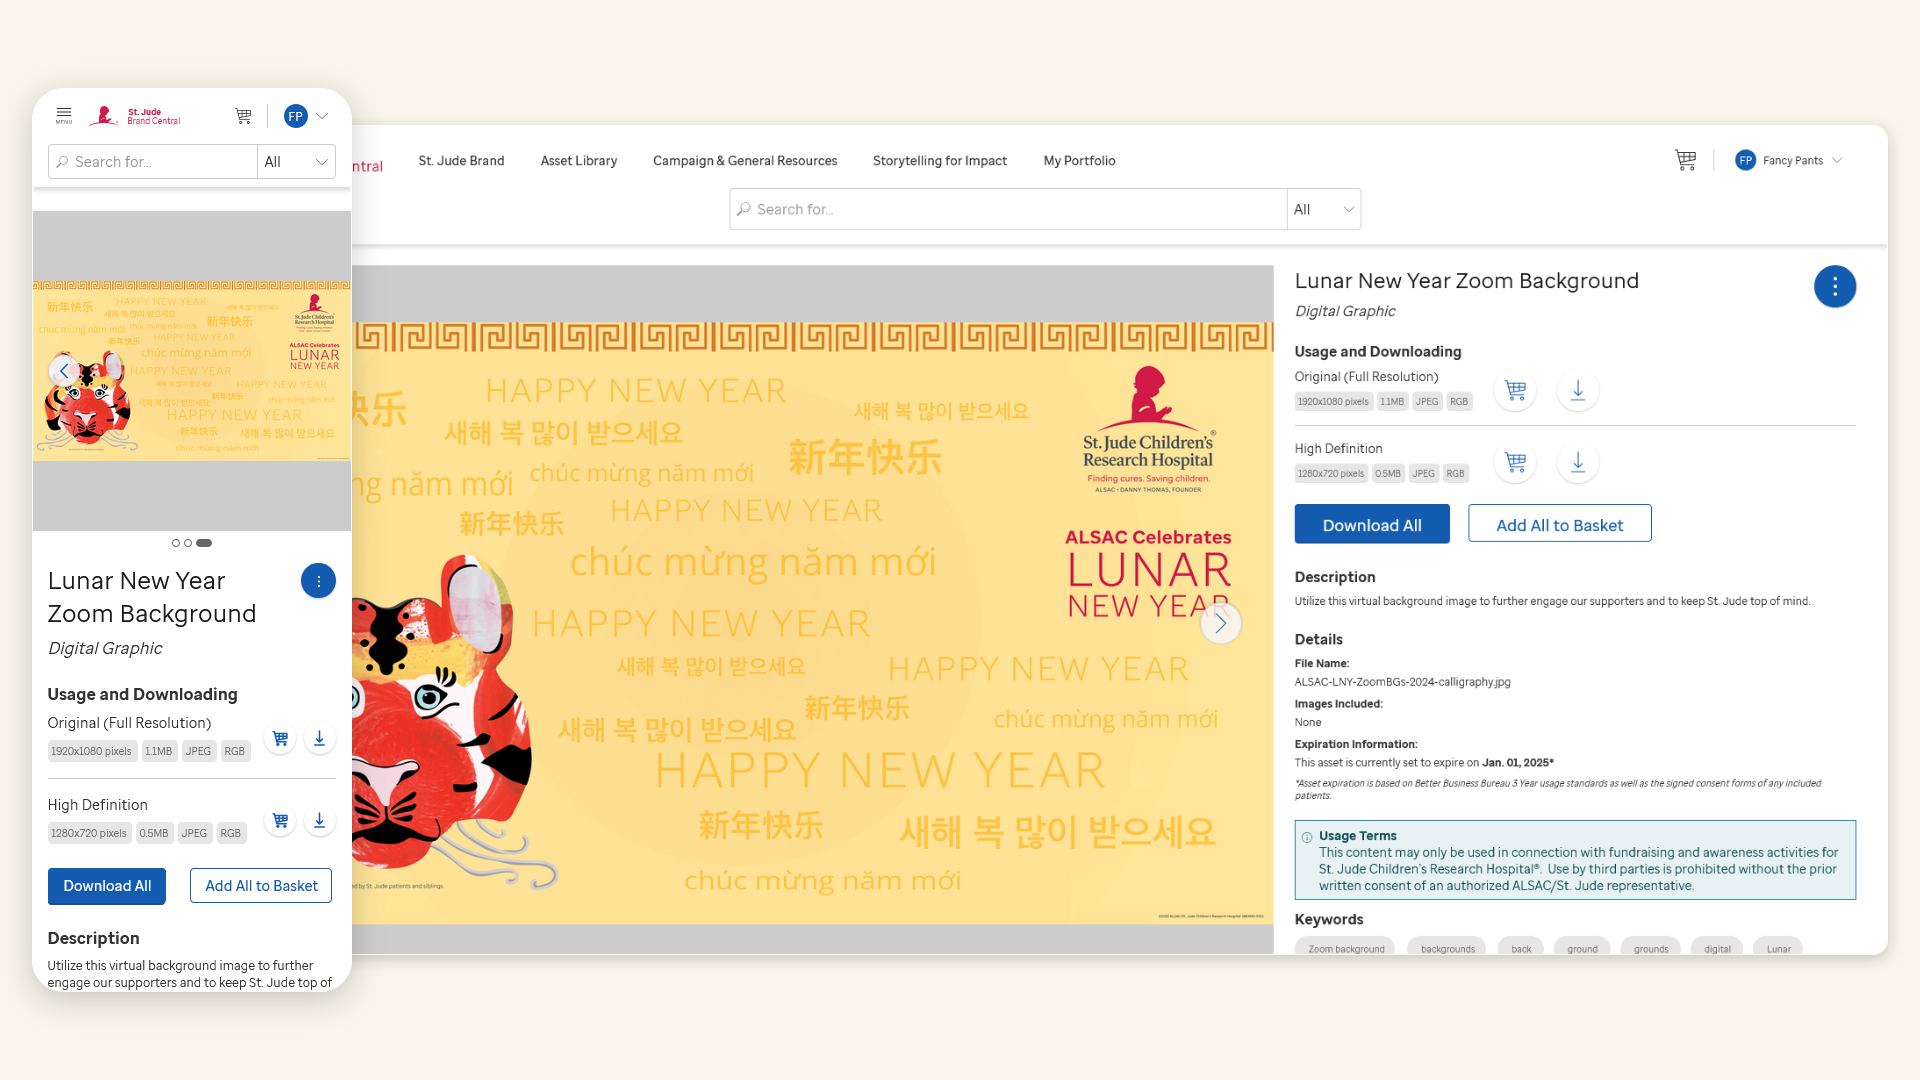Add High Definition version to basket in desktop panel

pyautogui.click(x=1514, y=462)
